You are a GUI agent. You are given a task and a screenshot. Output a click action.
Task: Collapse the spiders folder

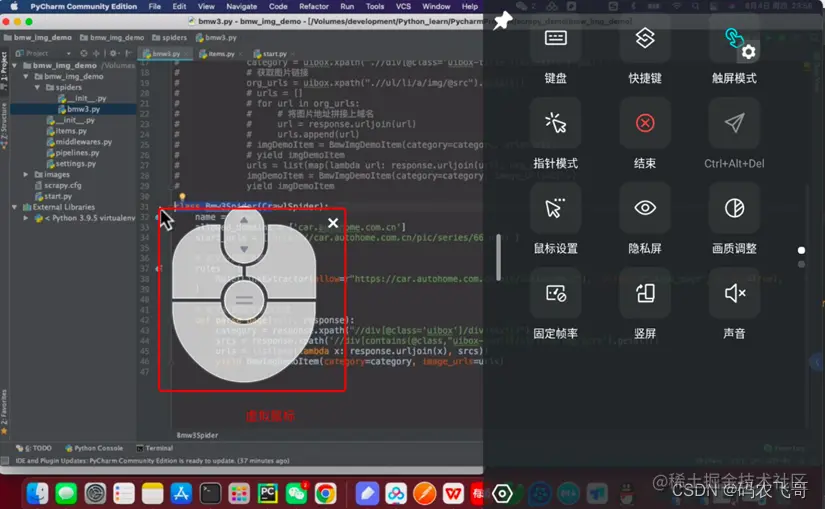click(x=37, y=87)
